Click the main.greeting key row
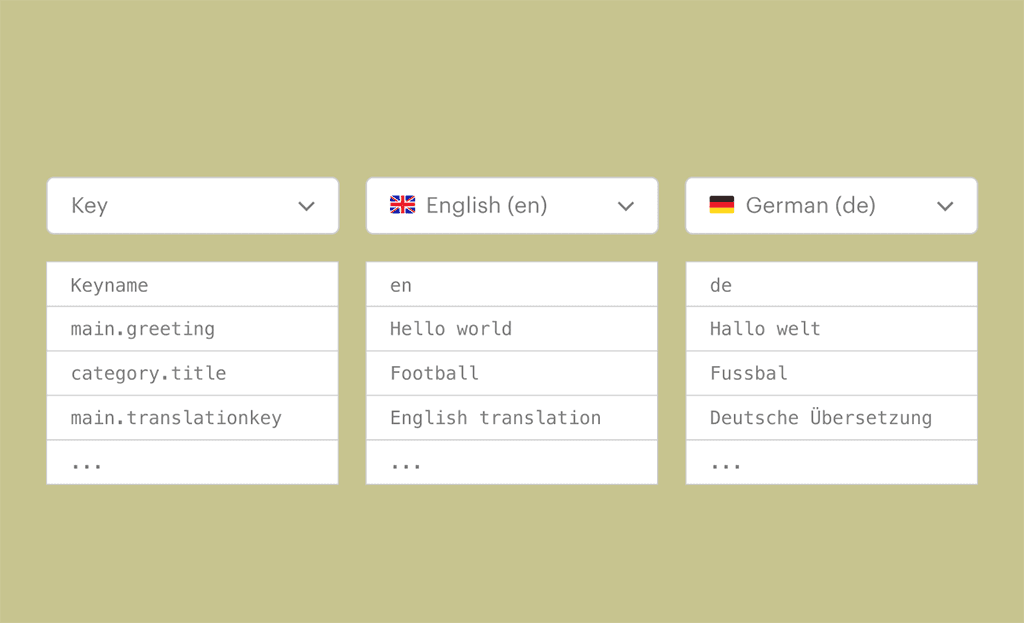 coord(192,329)
